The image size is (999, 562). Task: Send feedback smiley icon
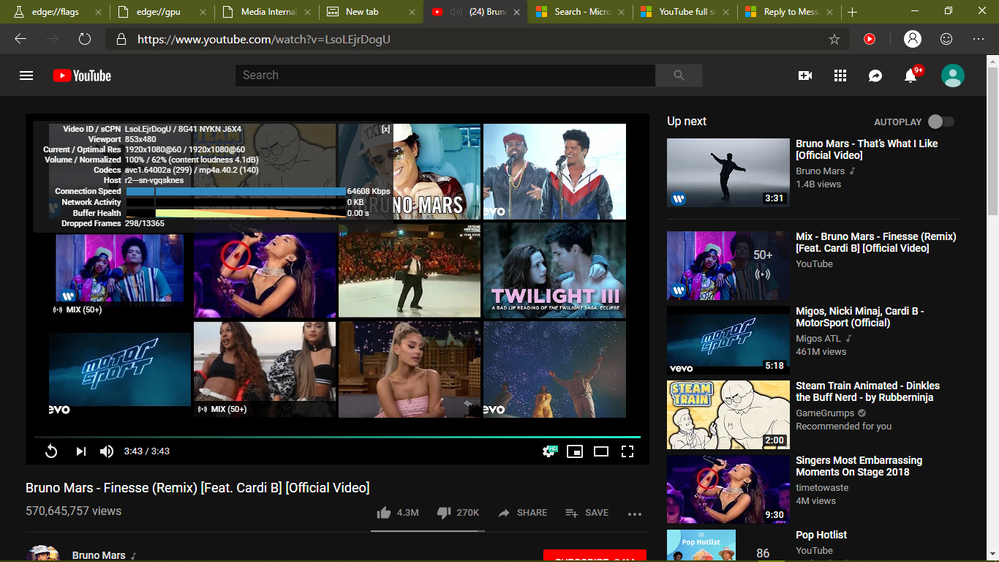tap(946, 39)
